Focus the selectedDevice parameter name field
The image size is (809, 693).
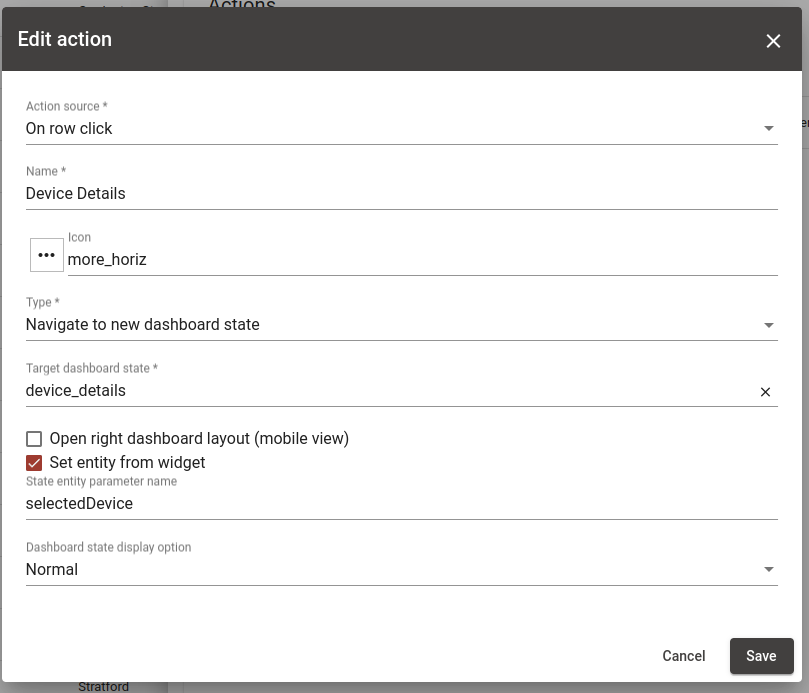tap(400, 503)
